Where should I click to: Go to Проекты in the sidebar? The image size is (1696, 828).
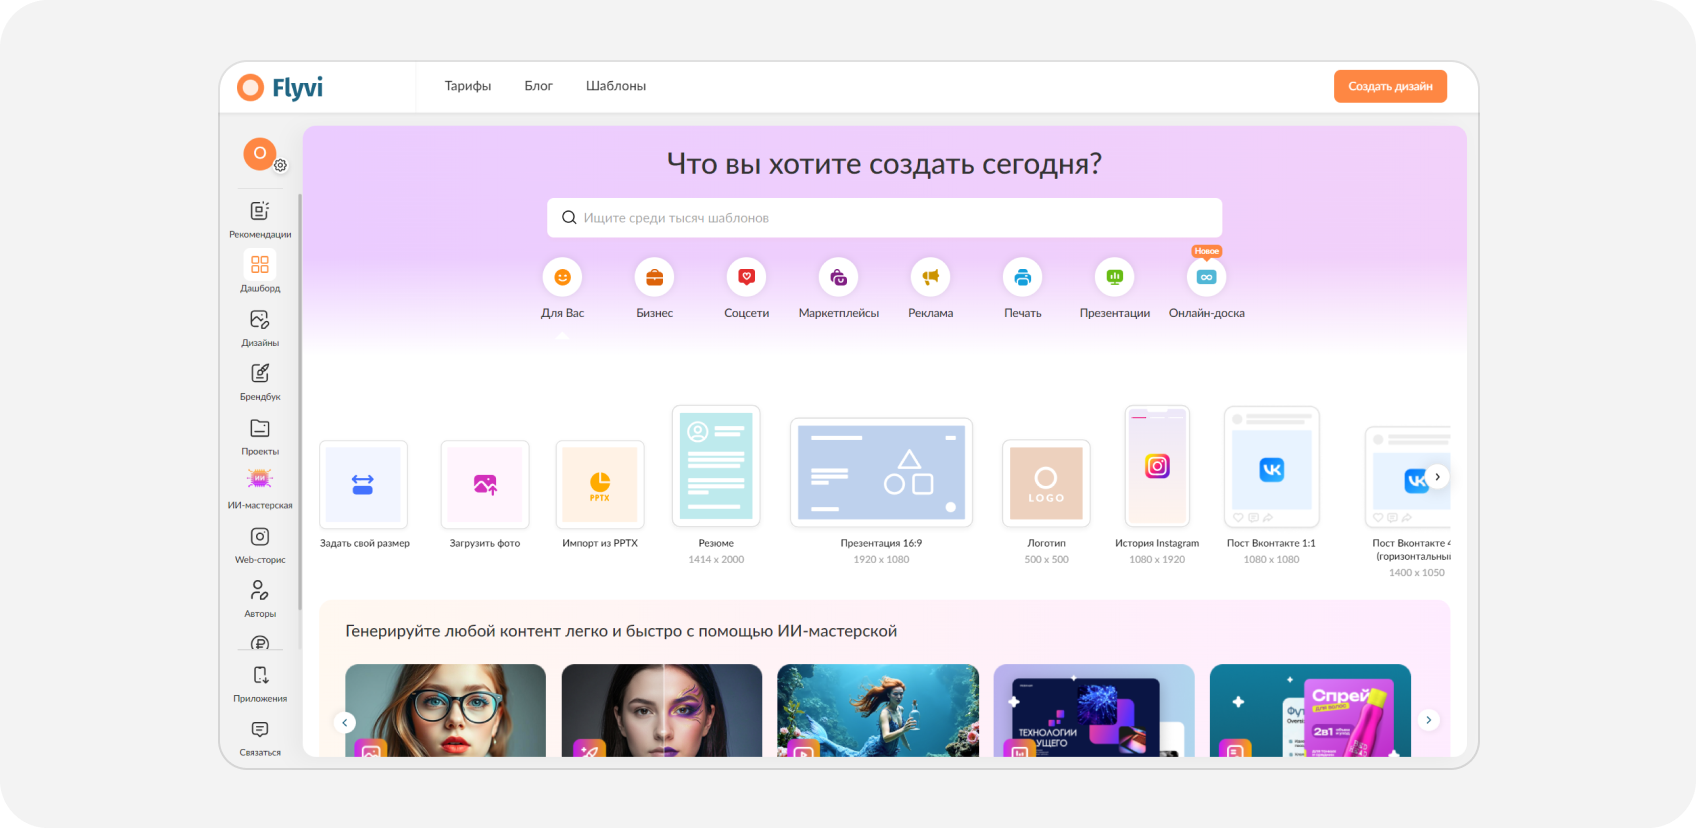tap(260, 437)
